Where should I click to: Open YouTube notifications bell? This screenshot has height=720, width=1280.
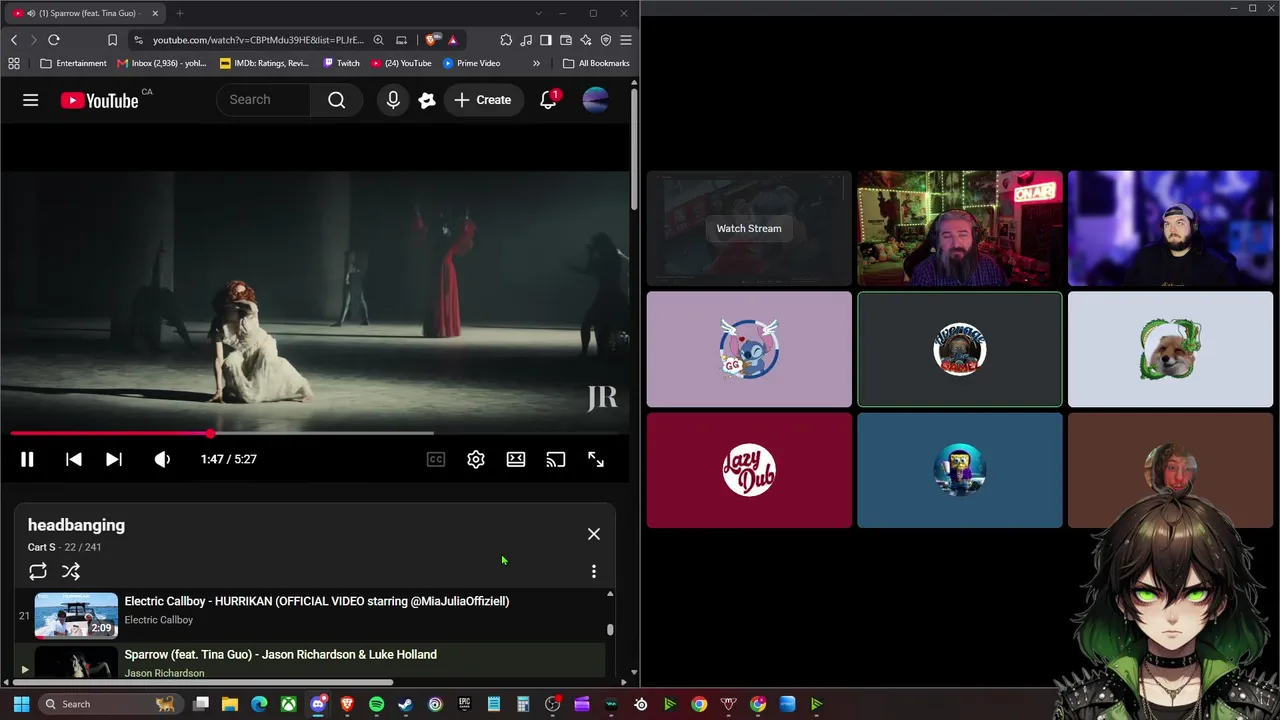pos(548,100)
